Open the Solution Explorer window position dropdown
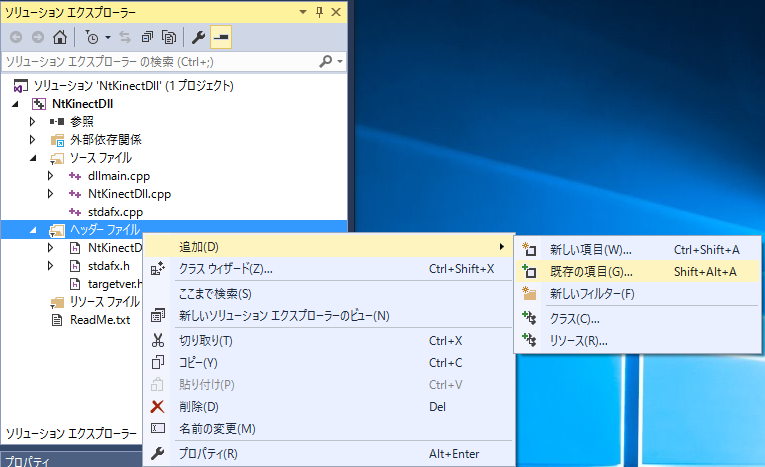The image size is (765, 467). pos(301,11)
